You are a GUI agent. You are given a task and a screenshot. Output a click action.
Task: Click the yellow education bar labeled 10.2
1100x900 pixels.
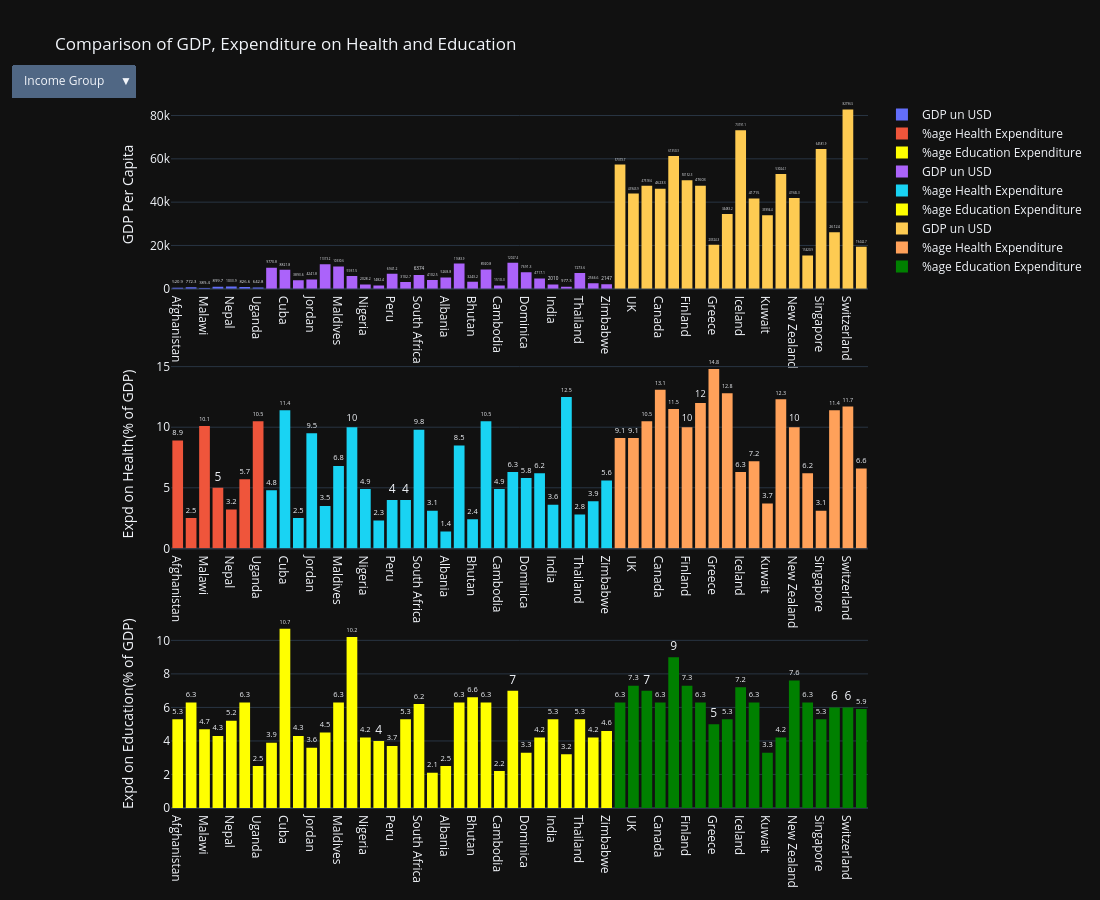coord(352,722)
